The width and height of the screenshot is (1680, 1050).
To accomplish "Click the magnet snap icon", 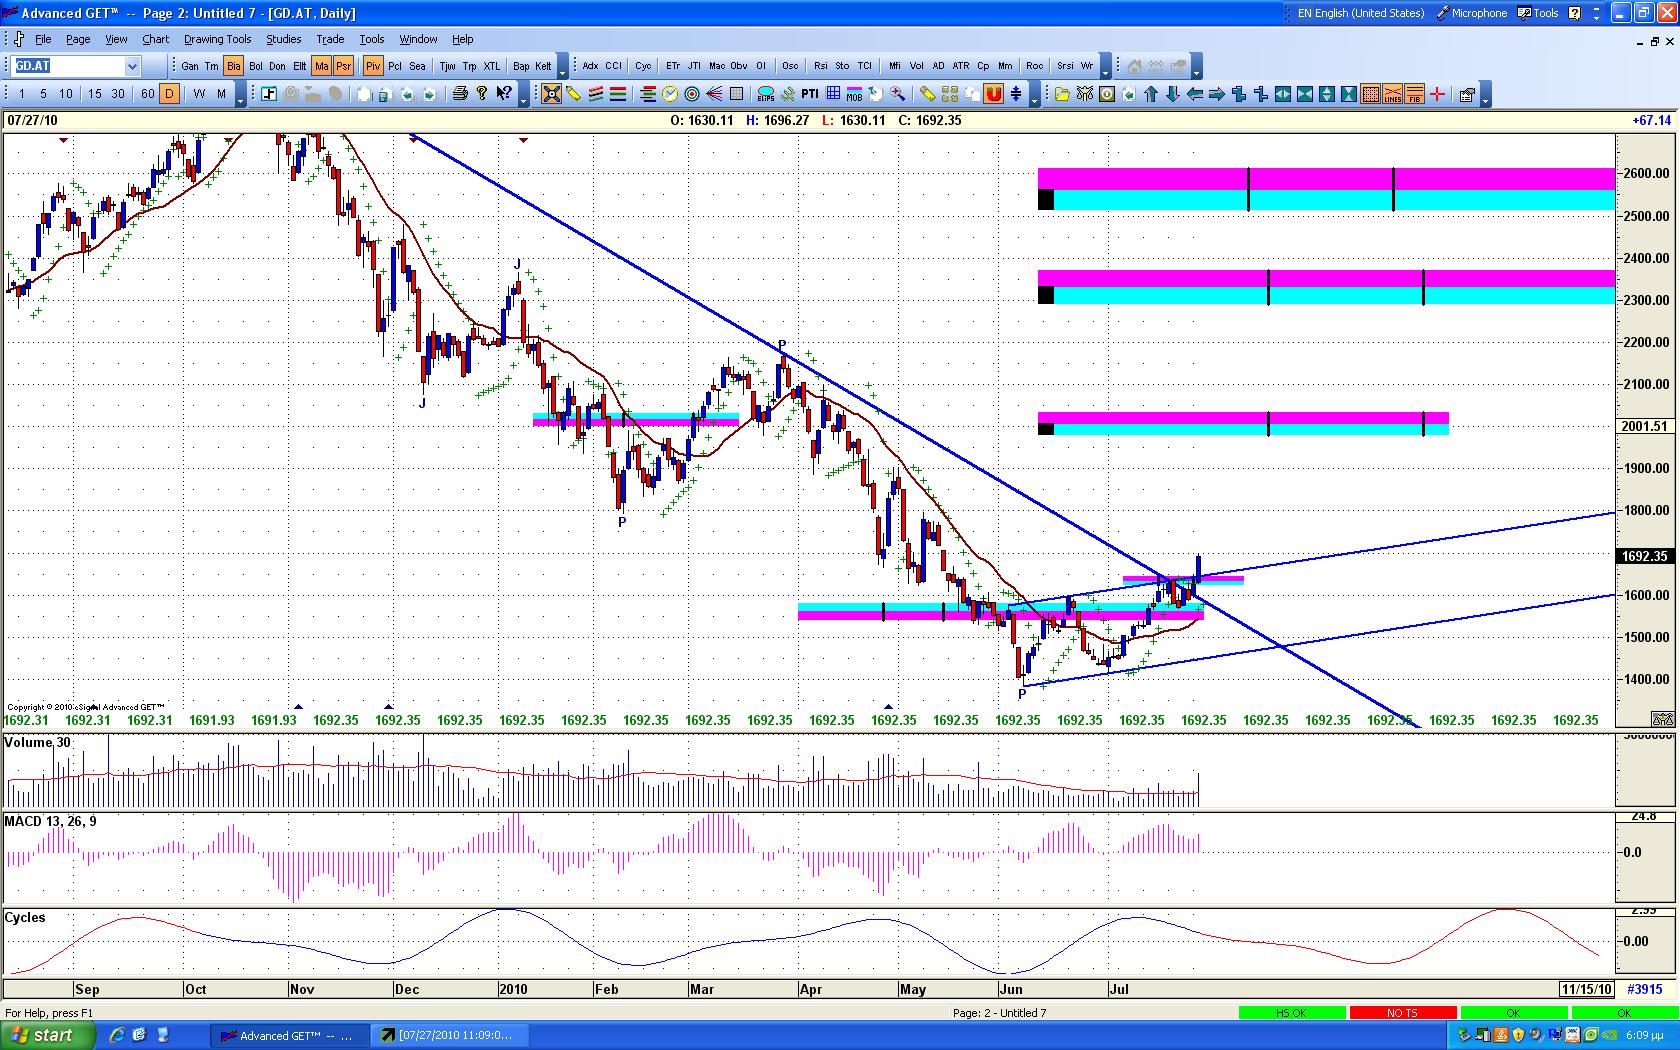I will coord(993,94).
